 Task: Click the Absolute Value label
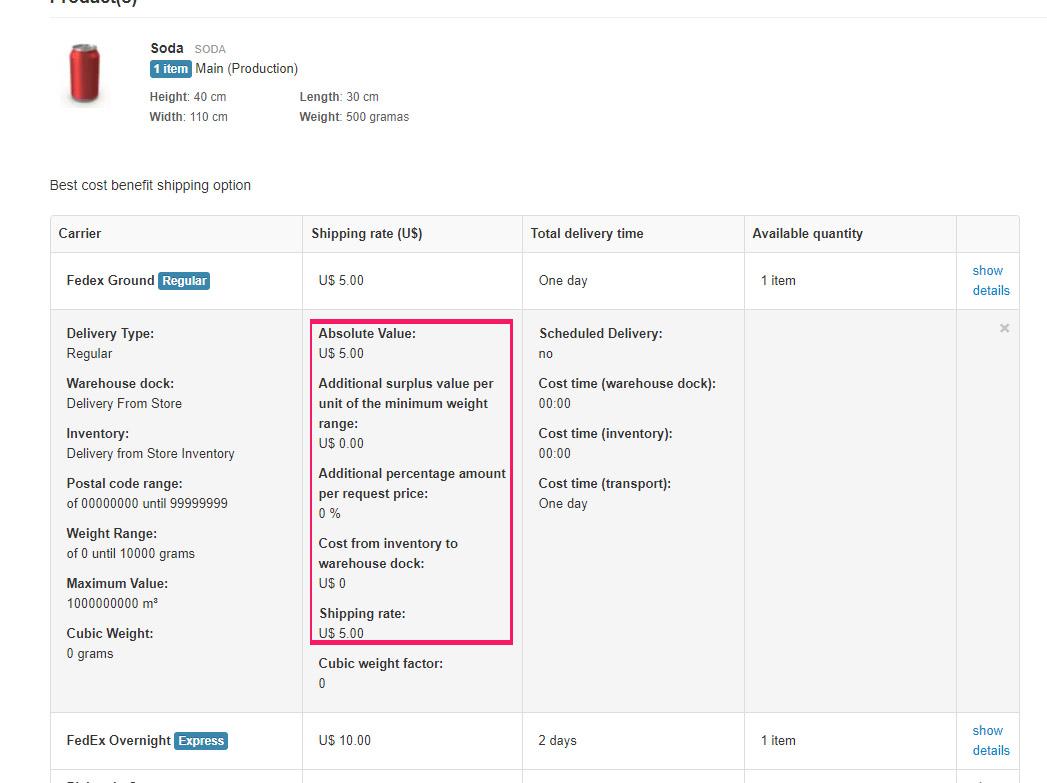tap(367, 333)
